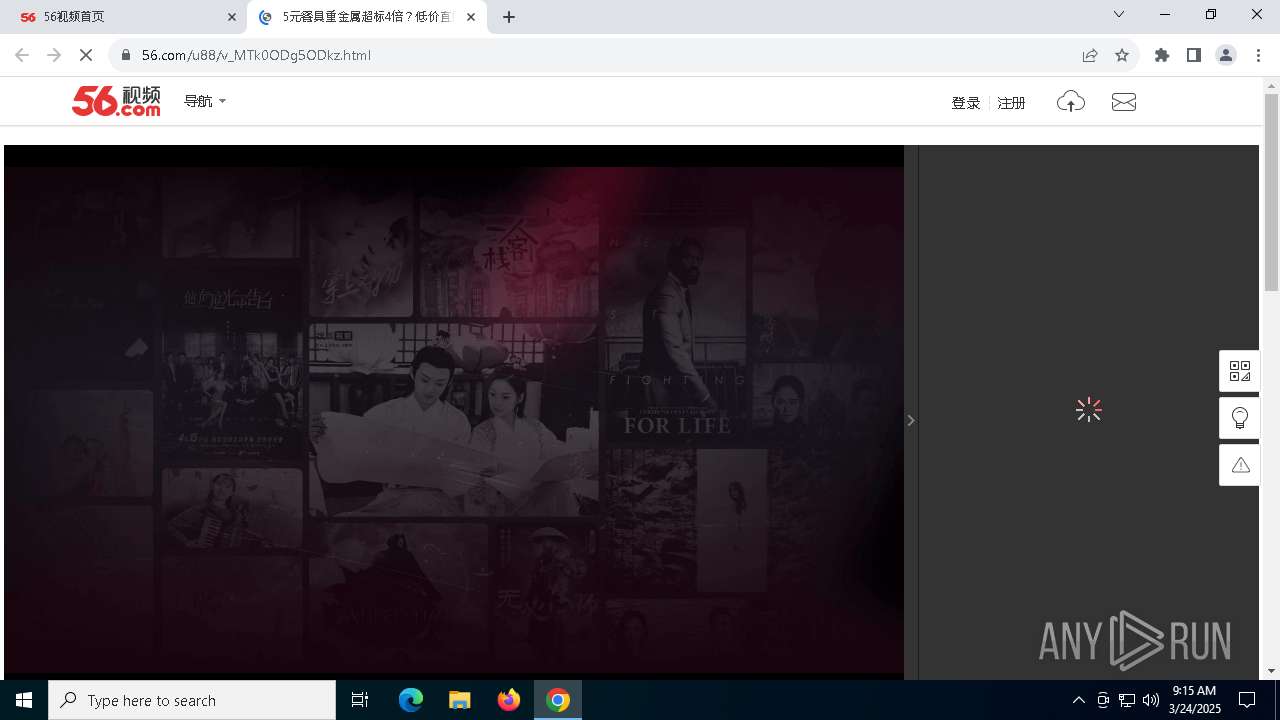
Task: Expand the 导航 navigation dropdown
Action: [205, 101]
